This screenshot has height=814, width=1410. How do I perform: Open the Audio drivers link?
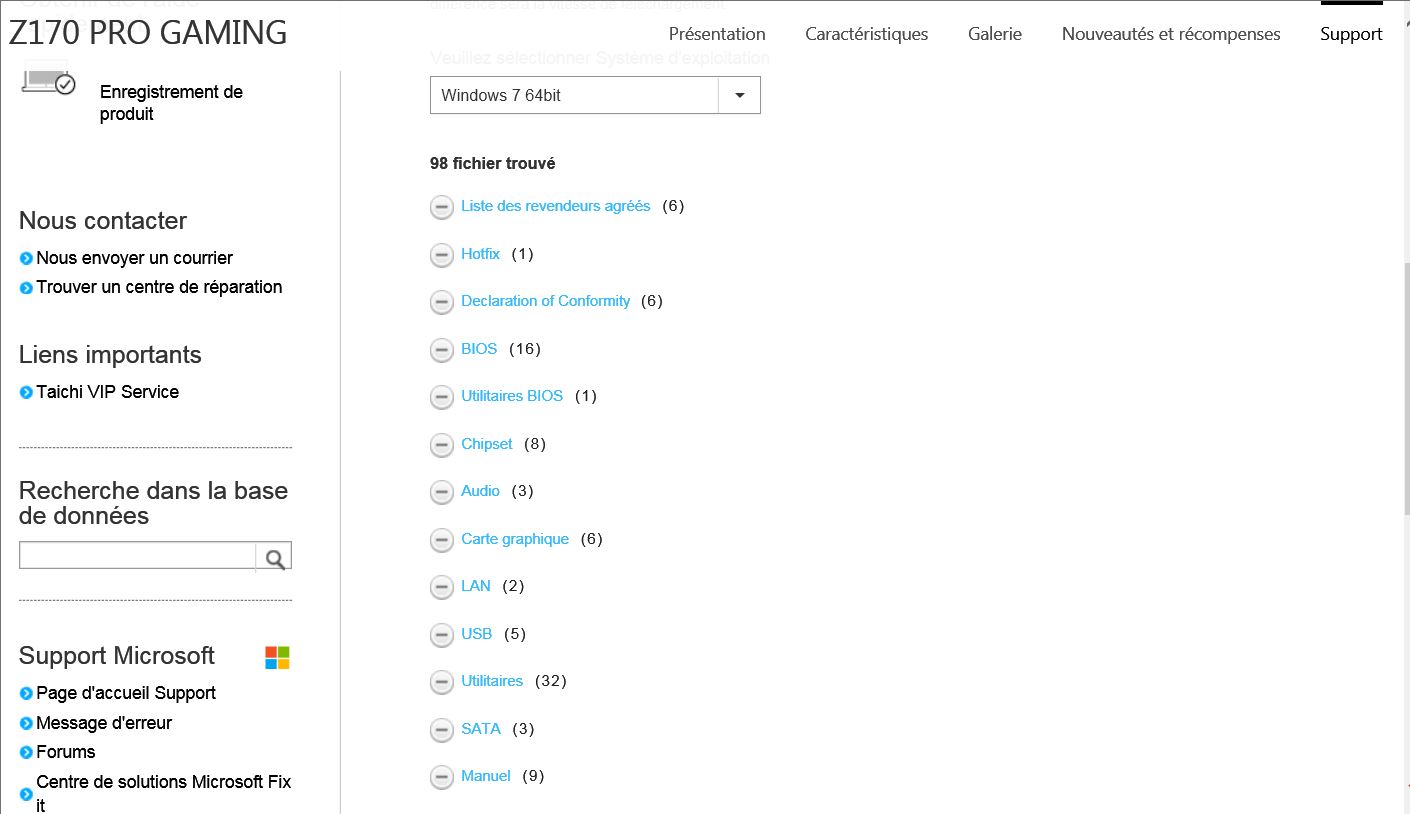coord(480,491)
